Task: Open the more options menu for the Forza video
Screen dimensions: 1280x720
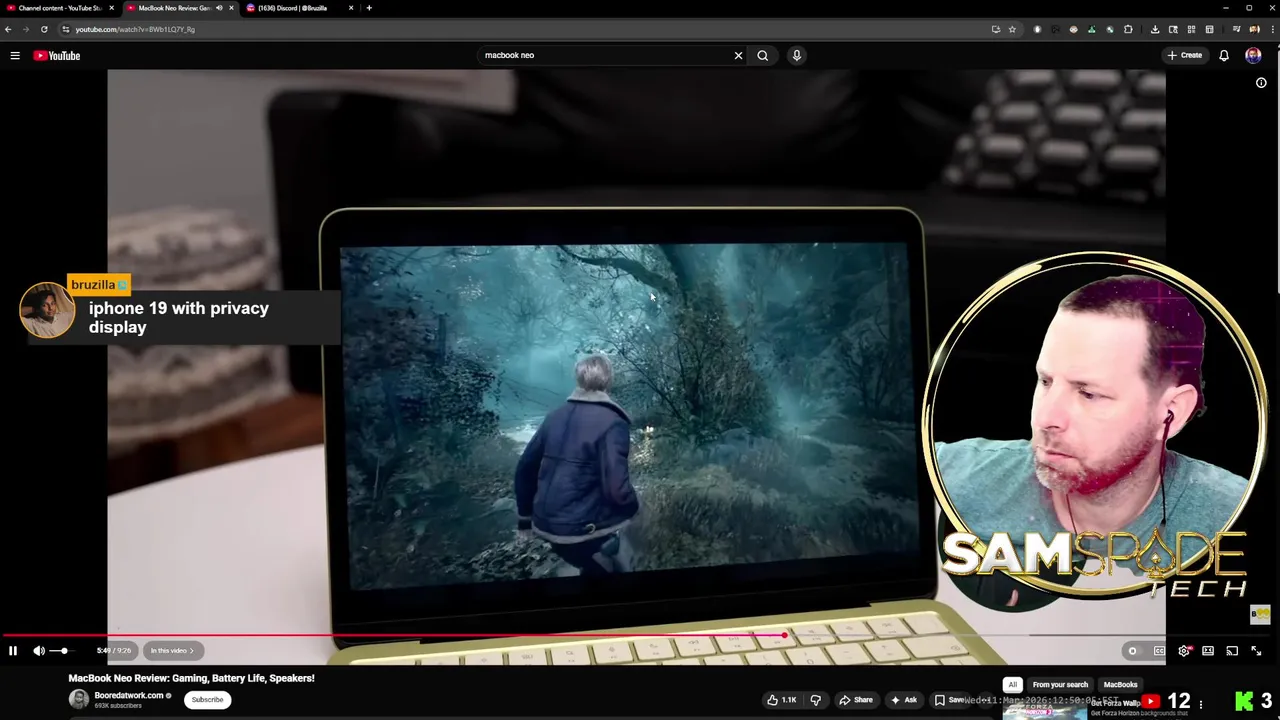Action: tap(1201, 704)
